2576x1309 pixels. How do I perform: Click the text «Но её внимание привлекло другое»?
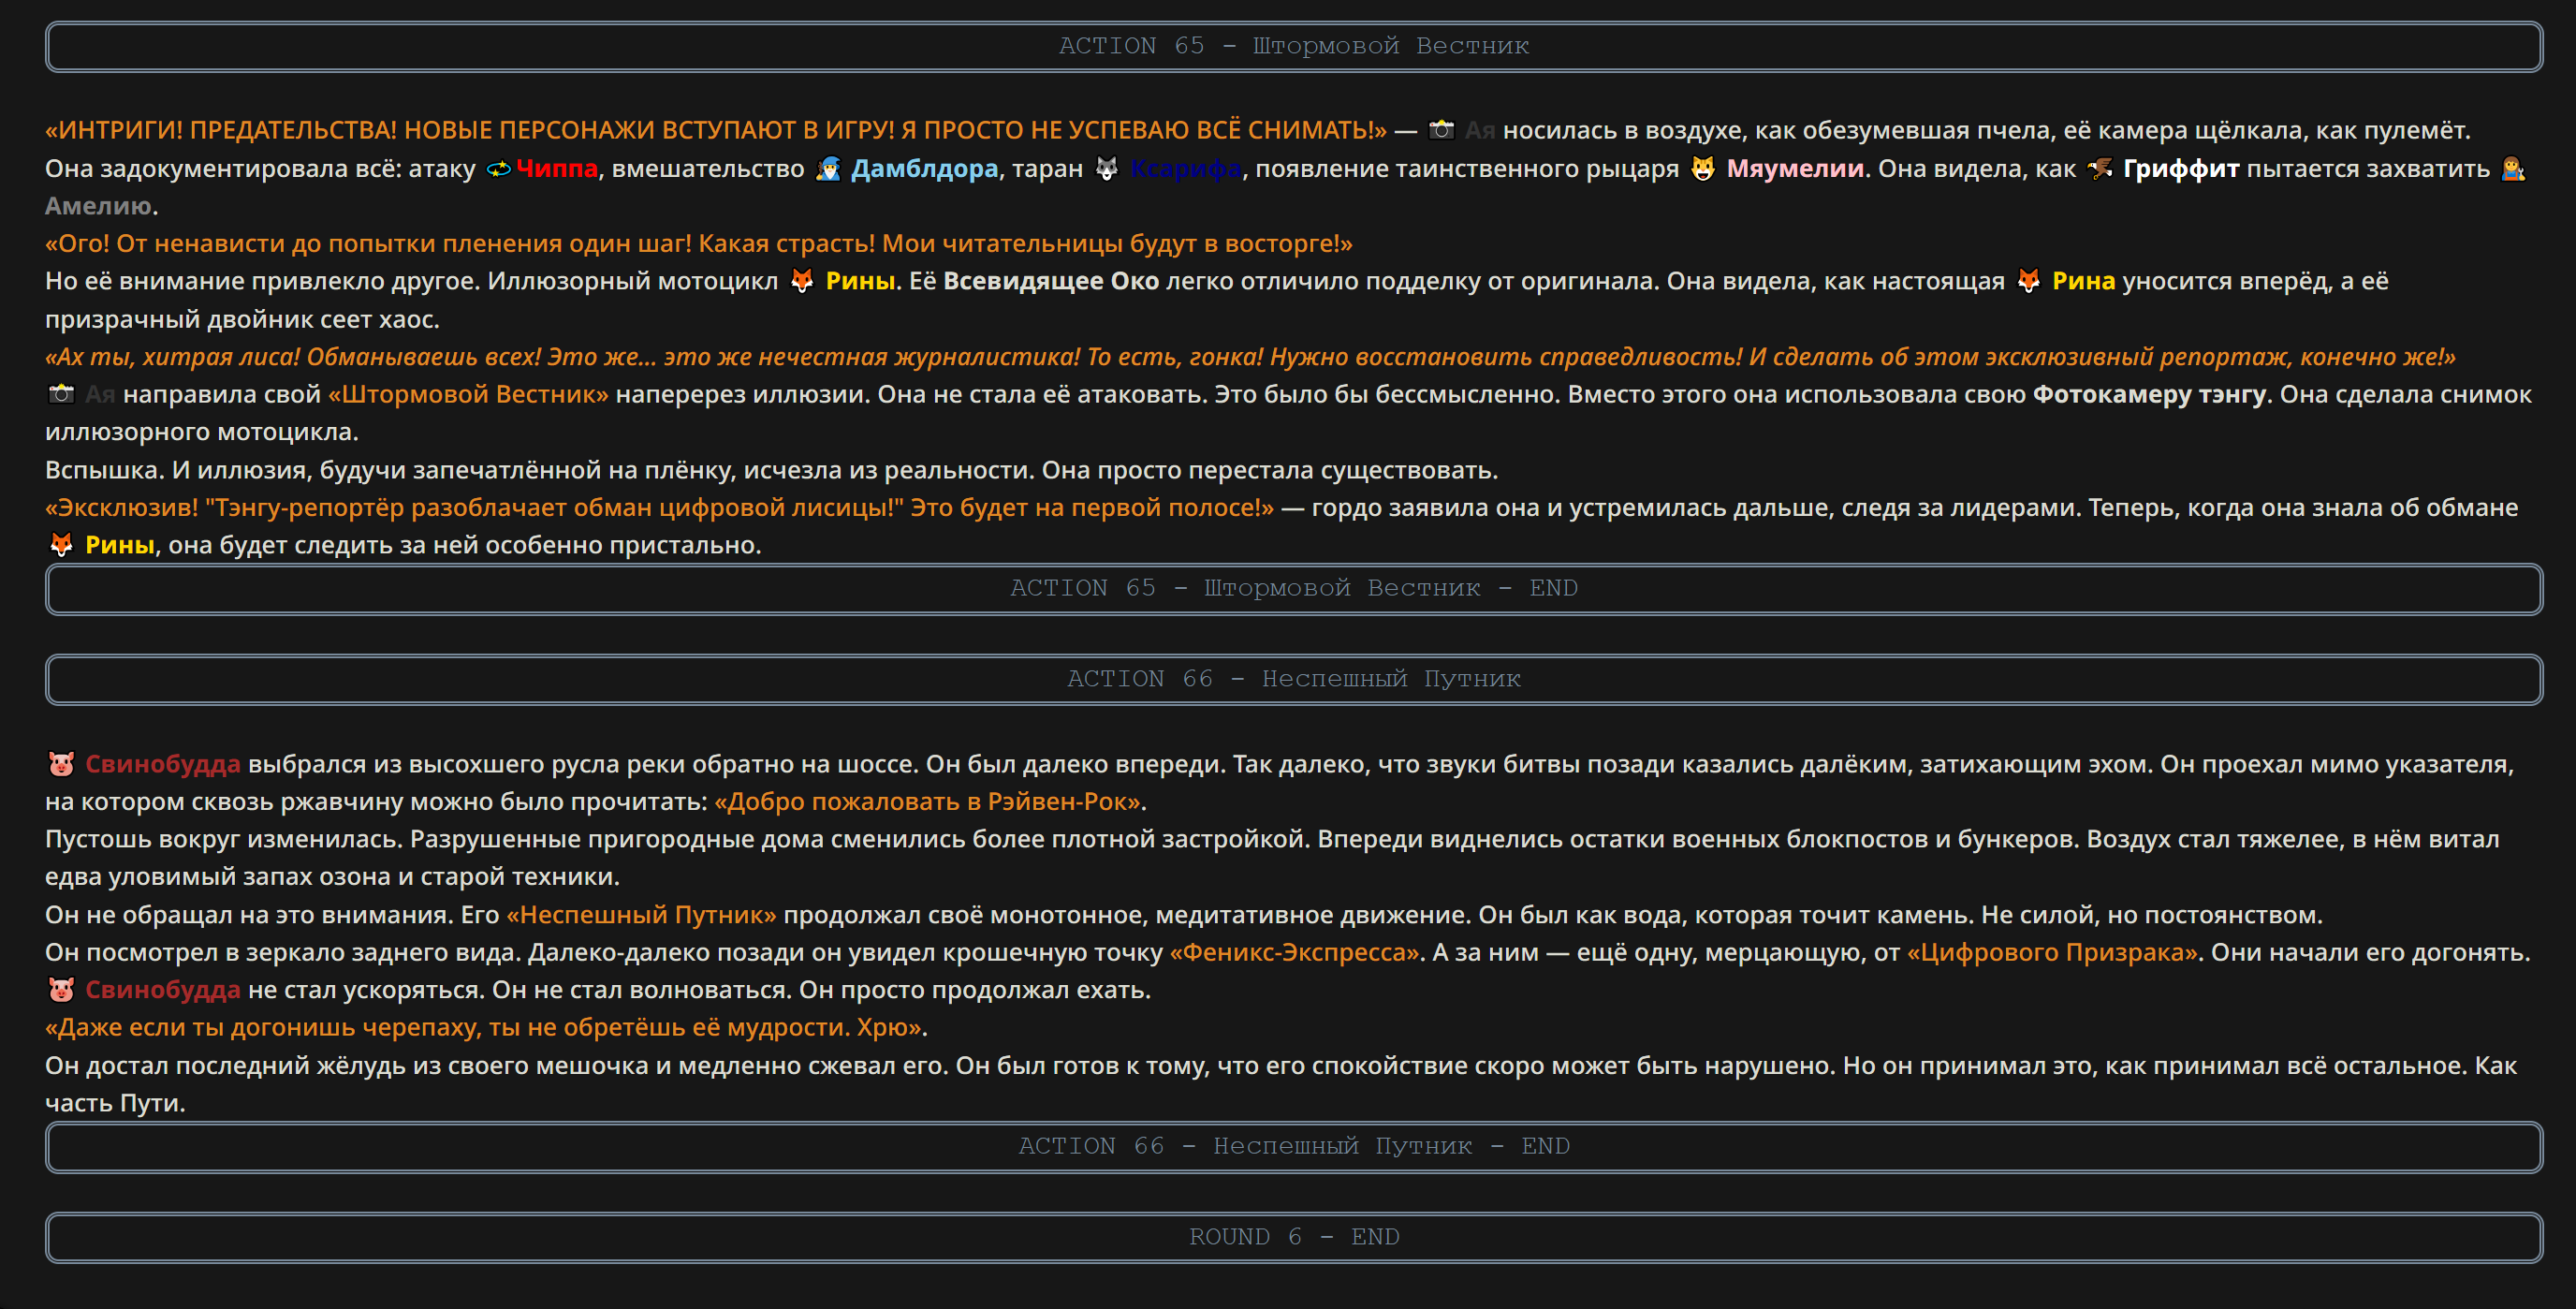click(x=263, y=281)
